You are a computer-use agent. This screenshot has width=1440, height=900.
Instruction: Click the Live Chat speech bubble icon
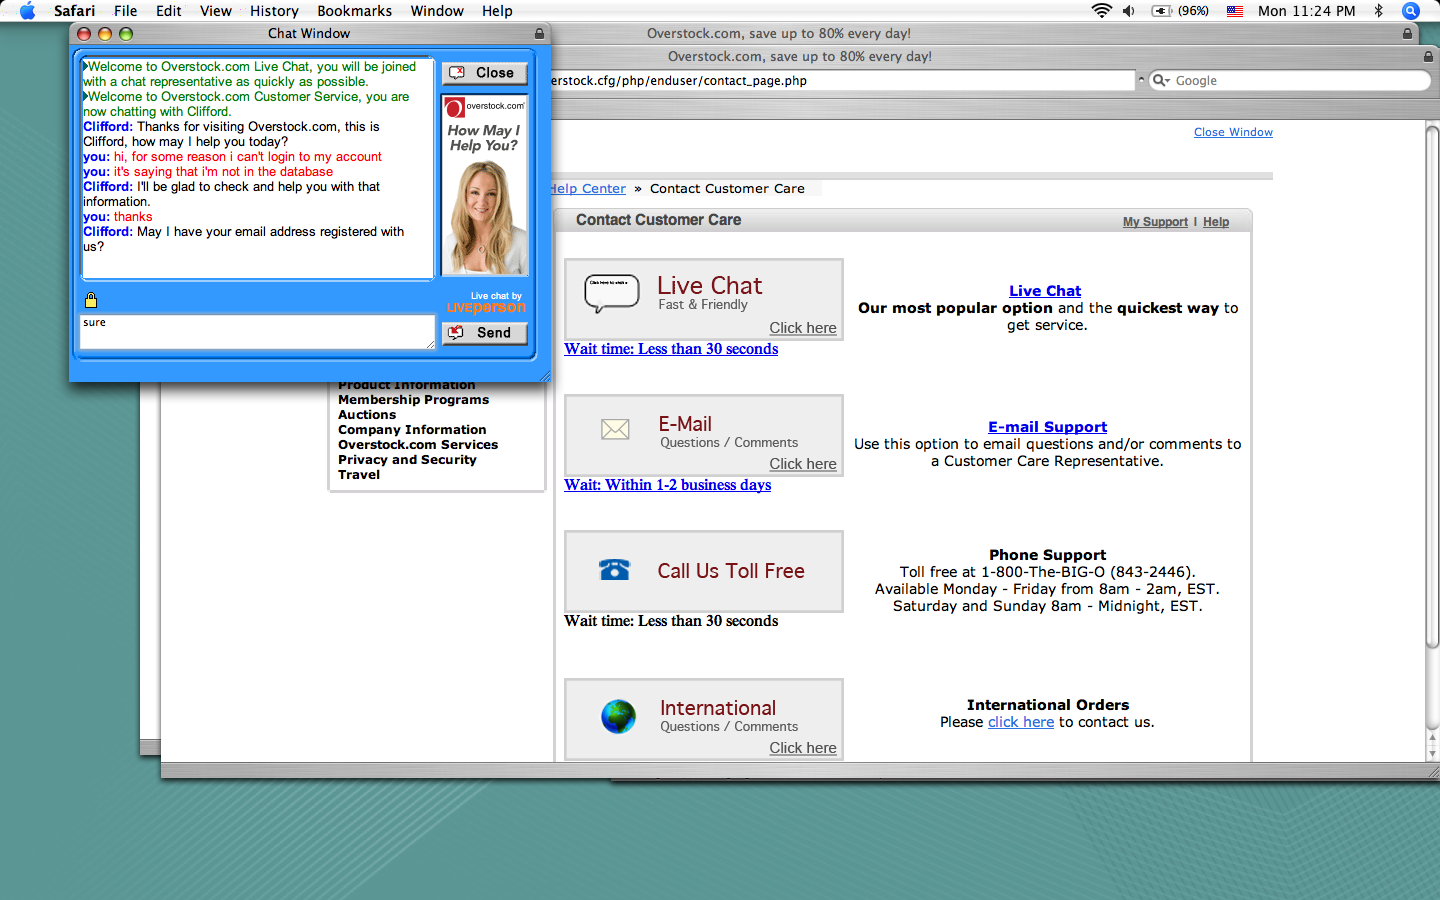[611, 293]
